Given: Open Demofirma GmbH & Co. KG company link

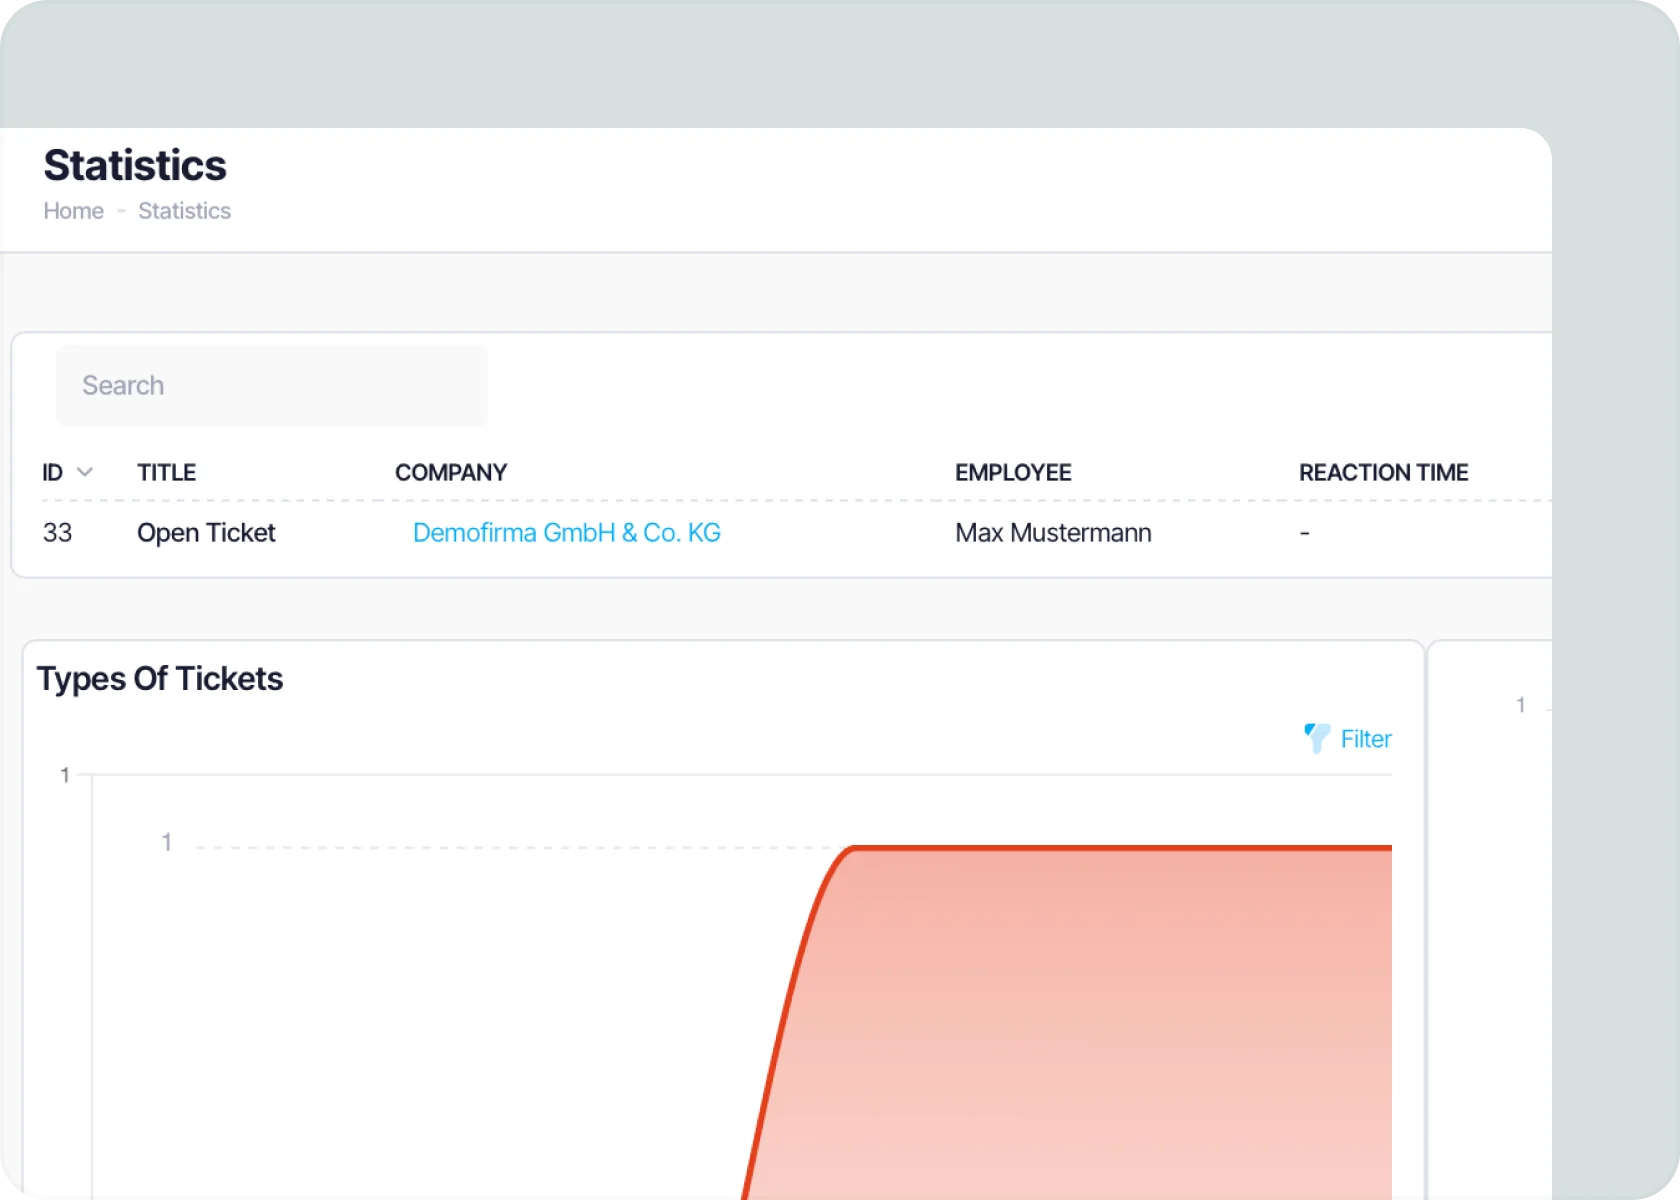Looking at the screenshot, I should (x=567, y=533).
